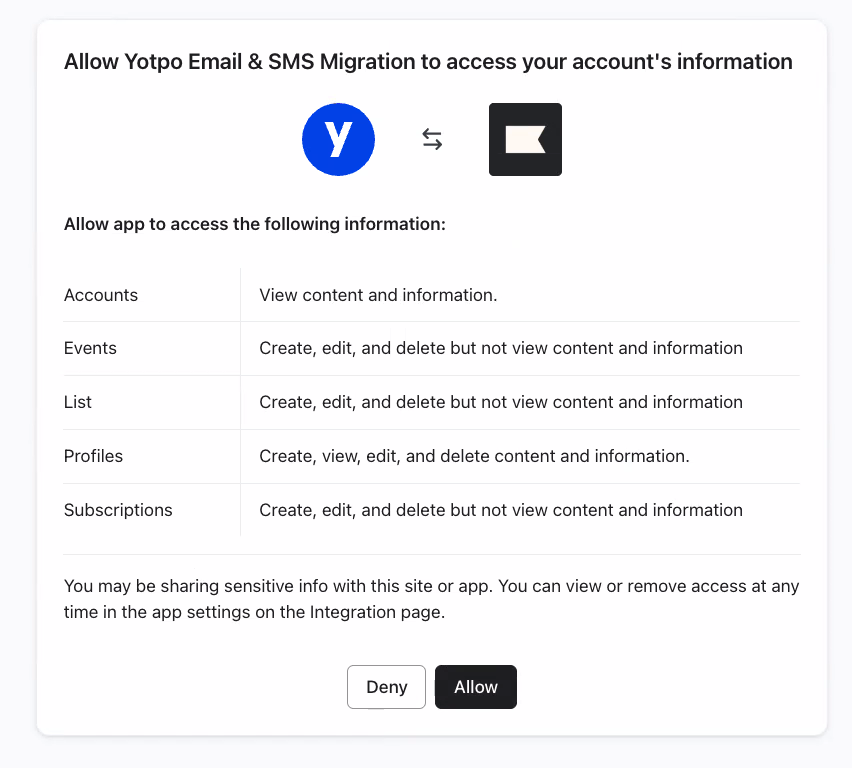Click the Accounts 'View content and information' description
The height and width of the screenshot is (768, 852).
click(x=378, y=295)
